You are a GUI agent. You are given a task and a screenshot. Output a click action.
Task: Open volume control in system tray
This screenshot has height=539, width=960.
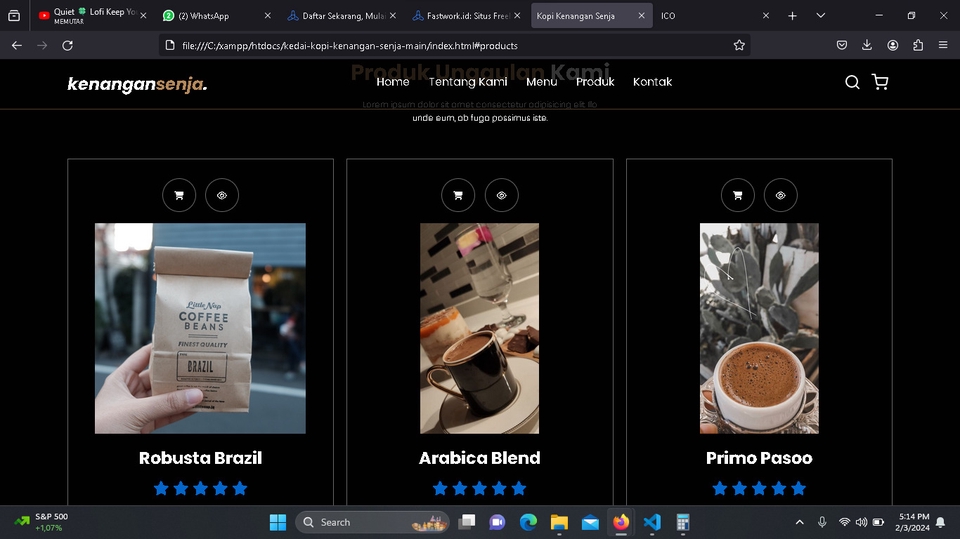click(x=861, y=522)
